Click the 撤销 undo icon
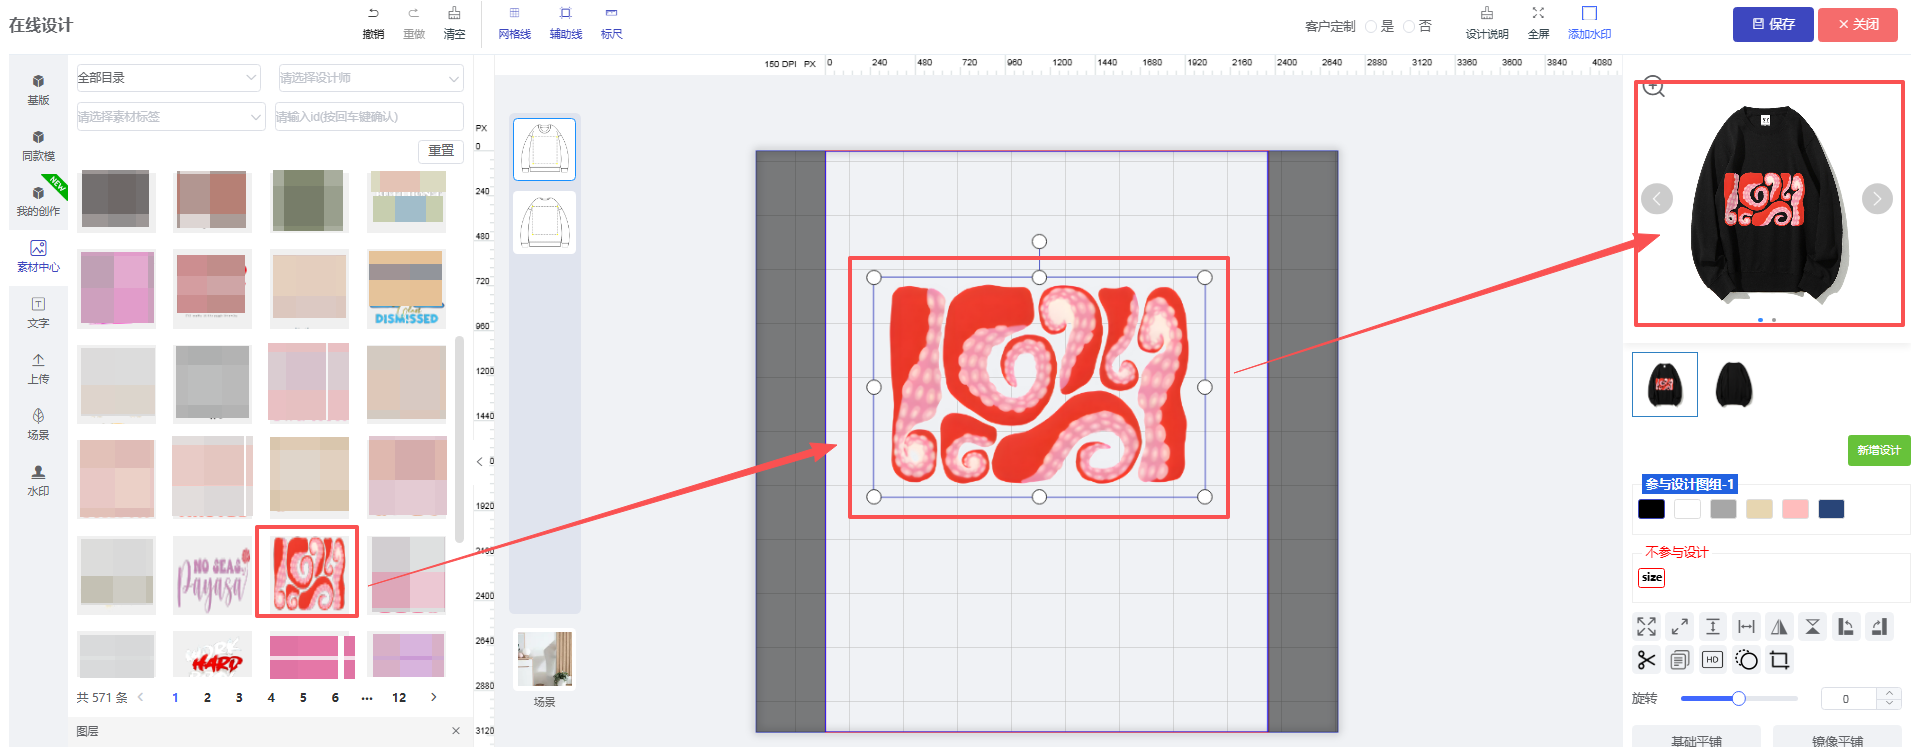The height and width of the screenshot is (747, 1916). [373, 14]
